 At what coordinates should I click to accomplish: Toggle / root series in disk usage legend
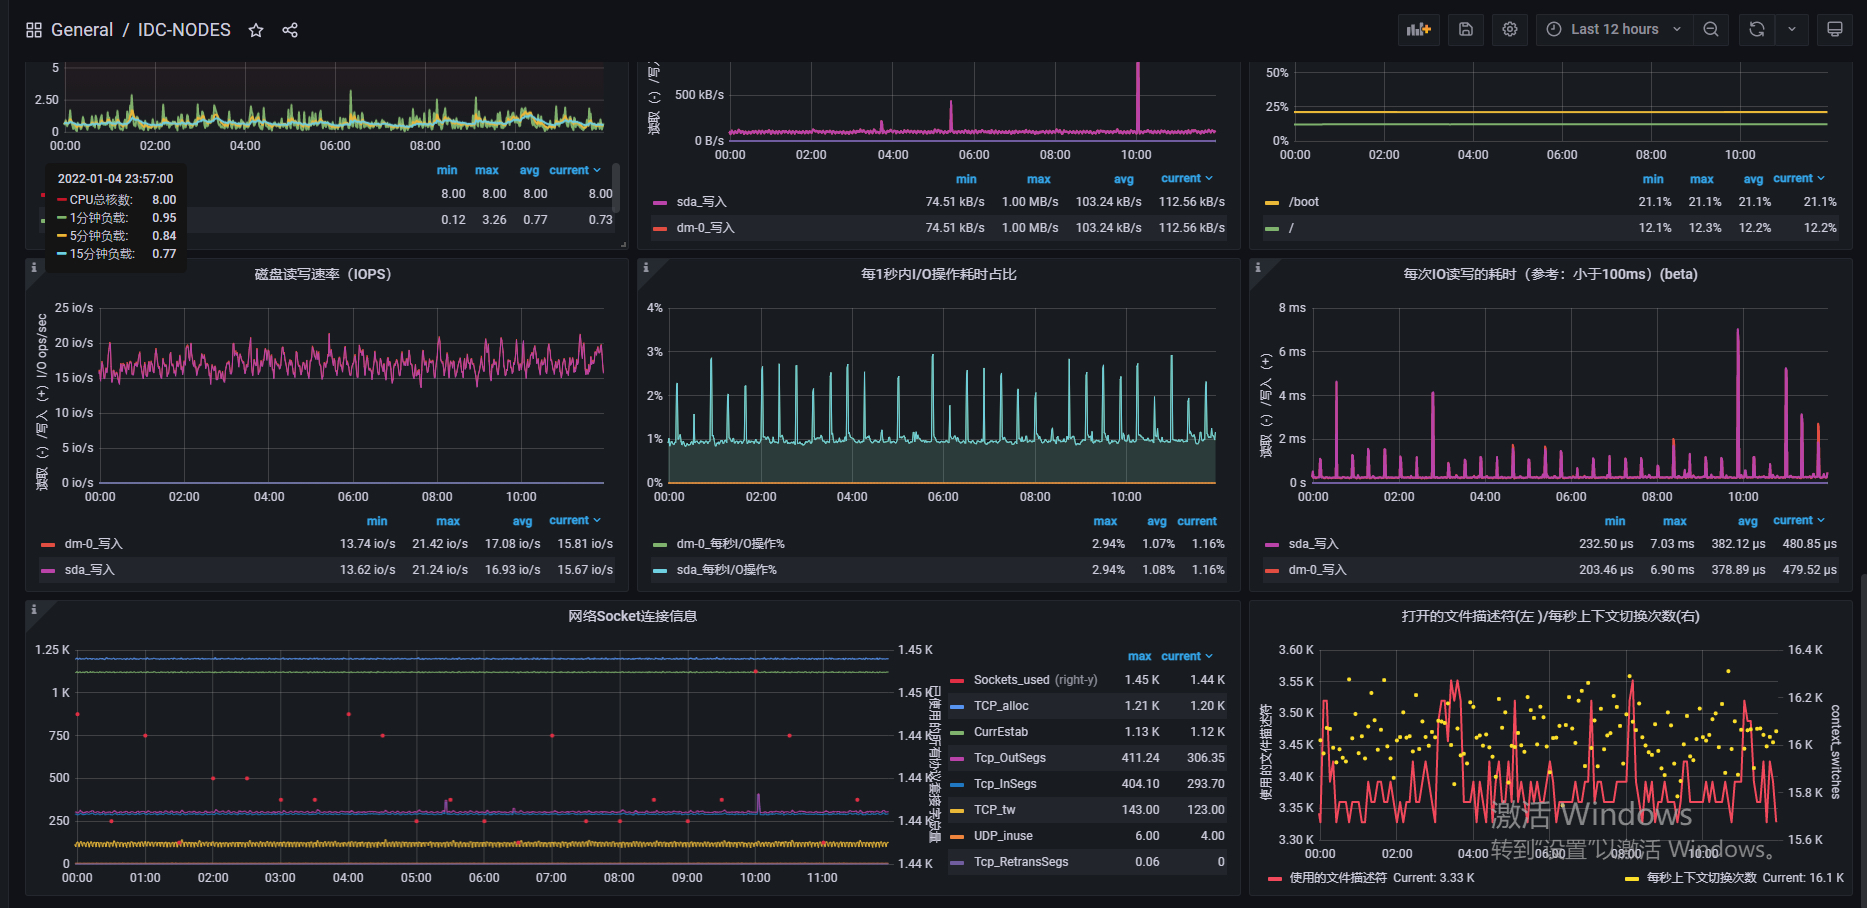click(1291, 228)
